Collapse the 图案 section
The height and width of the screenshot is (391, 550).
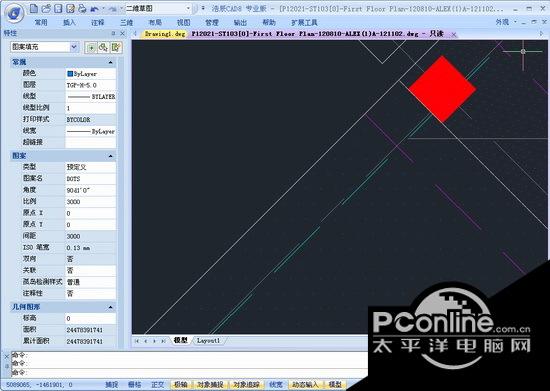click(110, 156)
